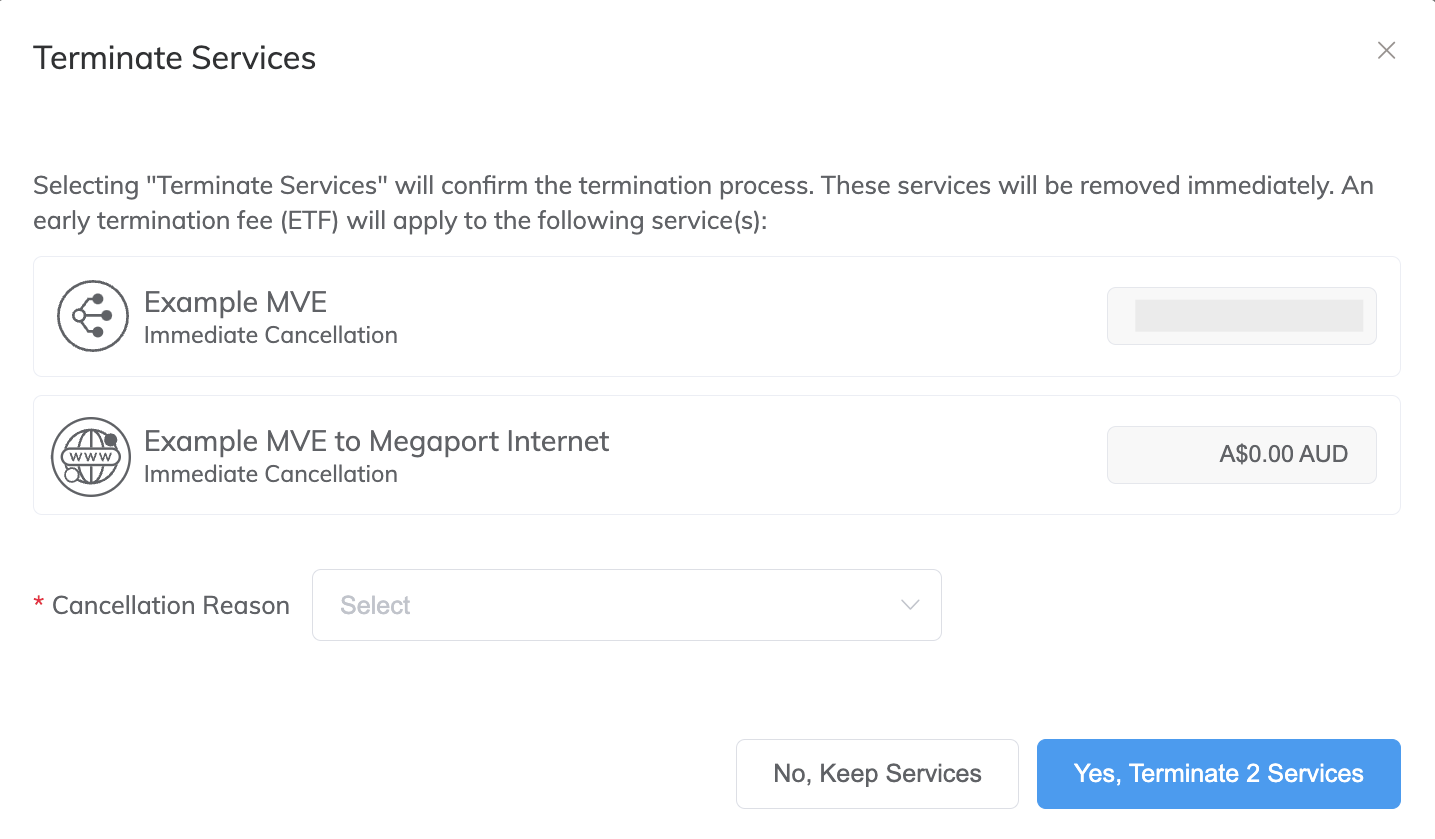The width and height of the screenshot is (1435, 839).
Task: Confirm with Yes, Terminate 2 Services
Action: (1218, 773)
